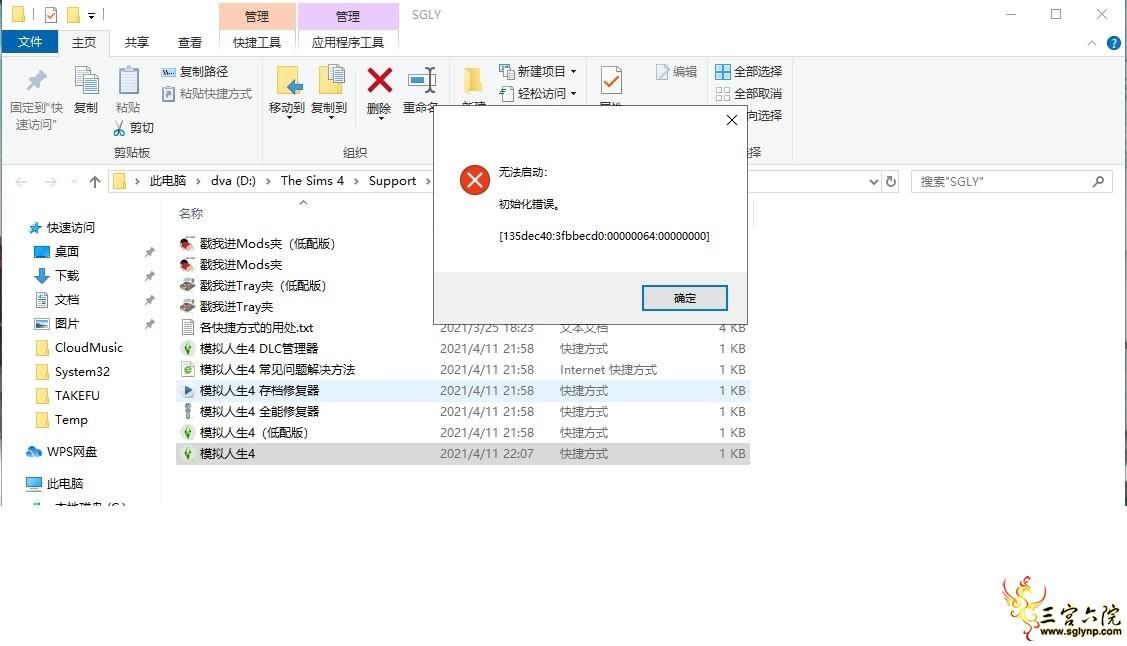
Task: Click the search magnifier icon
Action: (x=1098, y=182)
